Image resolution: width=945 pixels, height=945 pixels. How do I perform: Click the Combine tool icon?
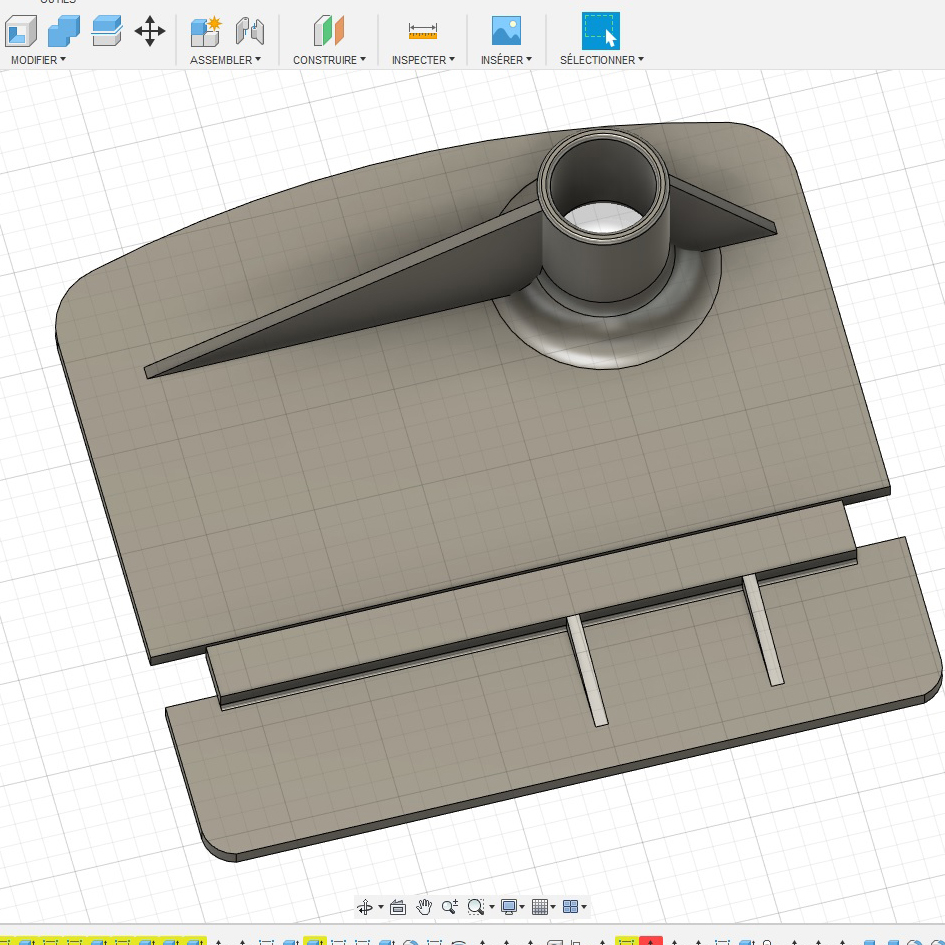point(63,31)
